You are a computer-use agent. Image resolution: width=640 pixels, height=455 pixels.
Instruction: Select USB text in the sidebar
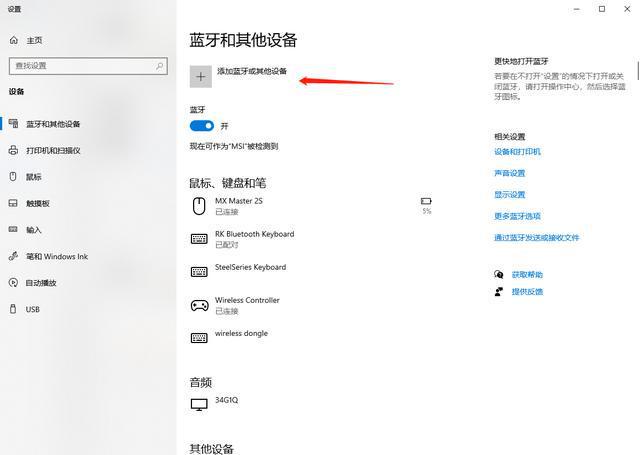33,309
